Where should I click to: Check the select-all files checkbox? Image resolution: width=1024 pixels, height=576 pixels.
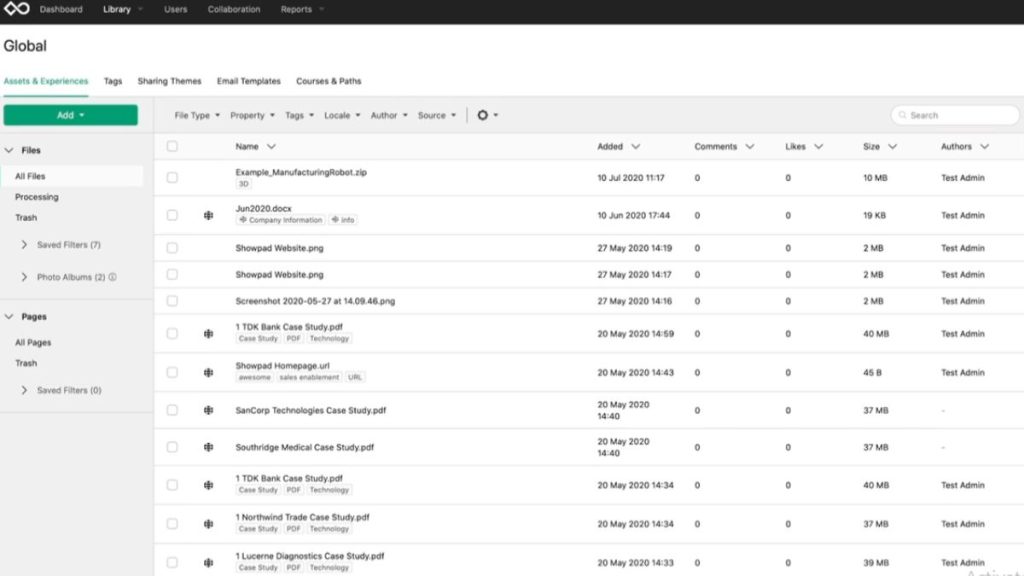(x=172, y=145)
